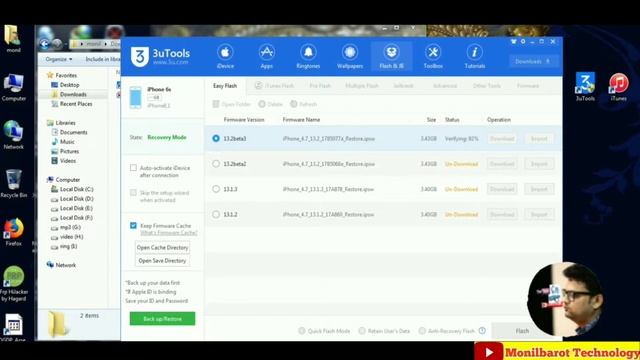Open the iTunes desktop shortcut
The width and height of the screenshot is (640, 360).
618,86
